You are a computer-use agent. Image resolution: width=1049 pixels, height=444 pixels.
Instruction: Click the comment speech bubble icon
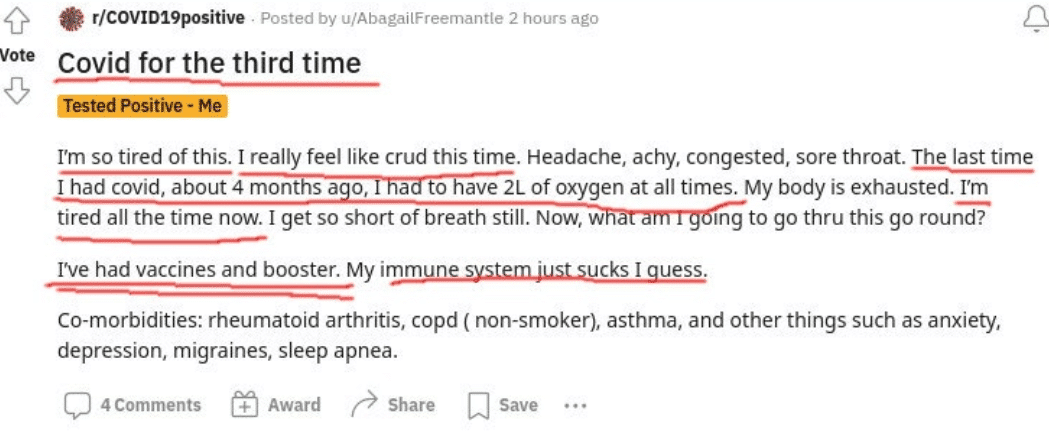(77, 405)
